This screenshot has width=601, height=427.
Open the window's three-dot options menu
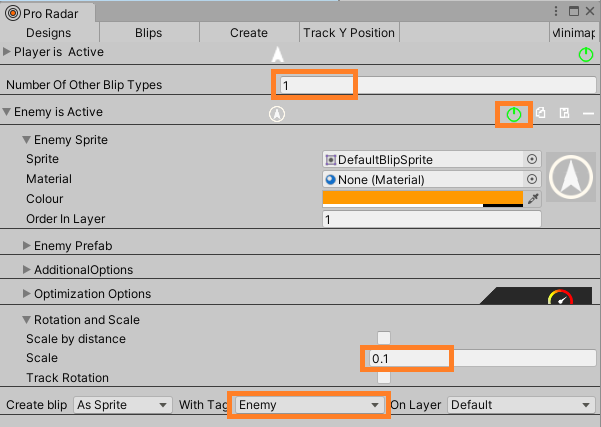[x=556, y=11]
